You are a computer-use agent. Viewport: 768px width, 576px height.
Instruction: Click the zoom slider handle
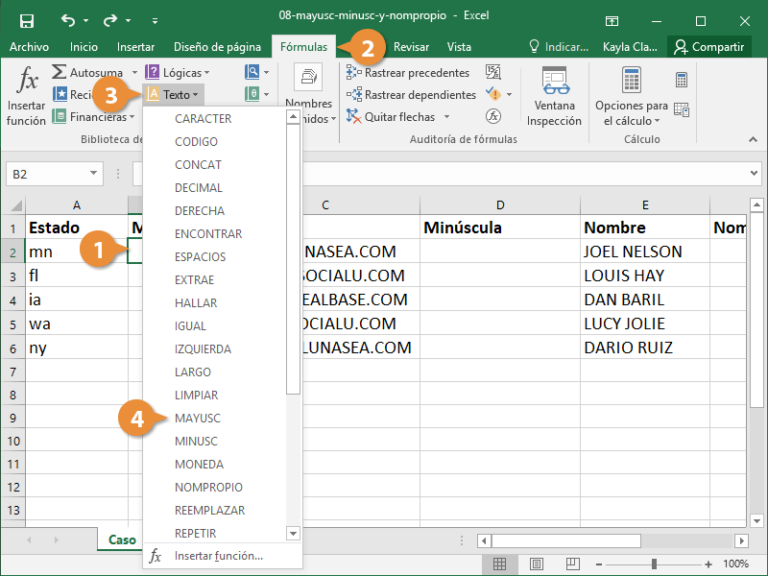tap(654, 564)
